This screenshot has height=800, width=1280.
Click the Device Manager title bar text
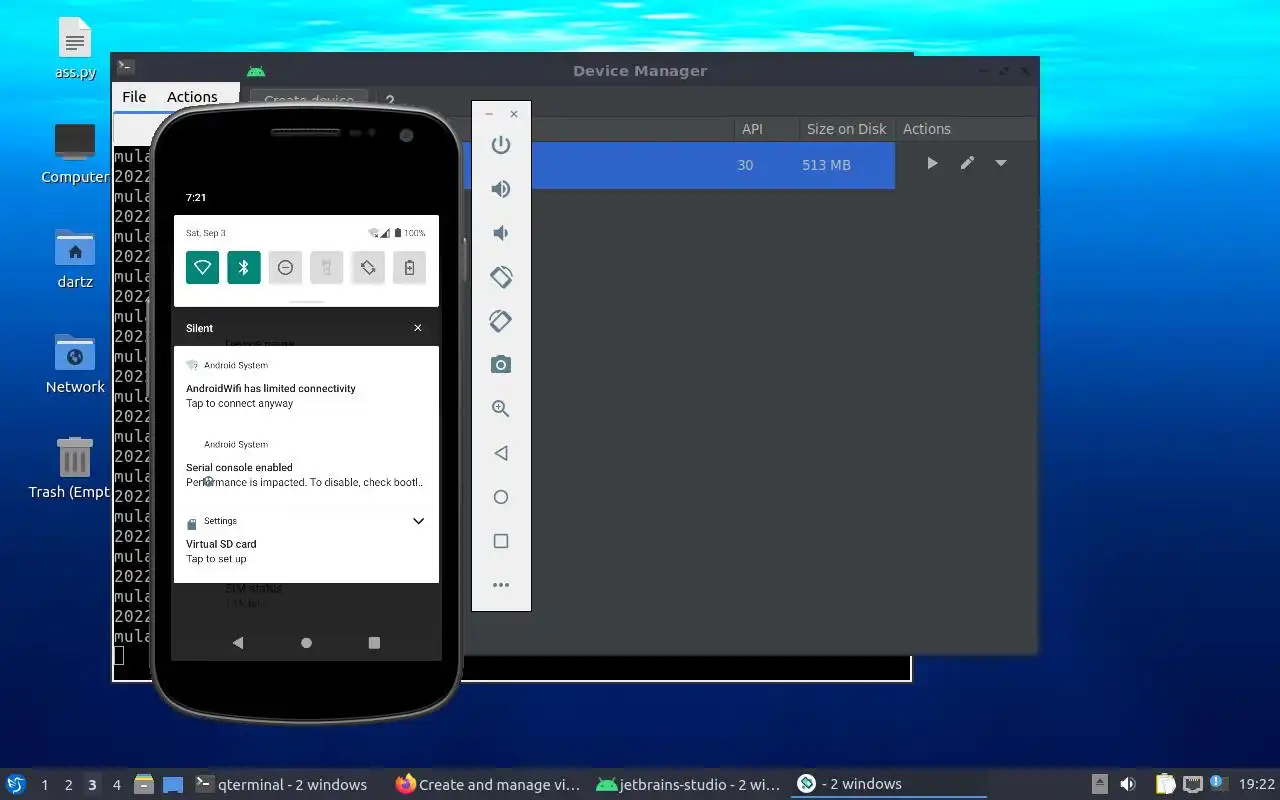pos(640,71)
